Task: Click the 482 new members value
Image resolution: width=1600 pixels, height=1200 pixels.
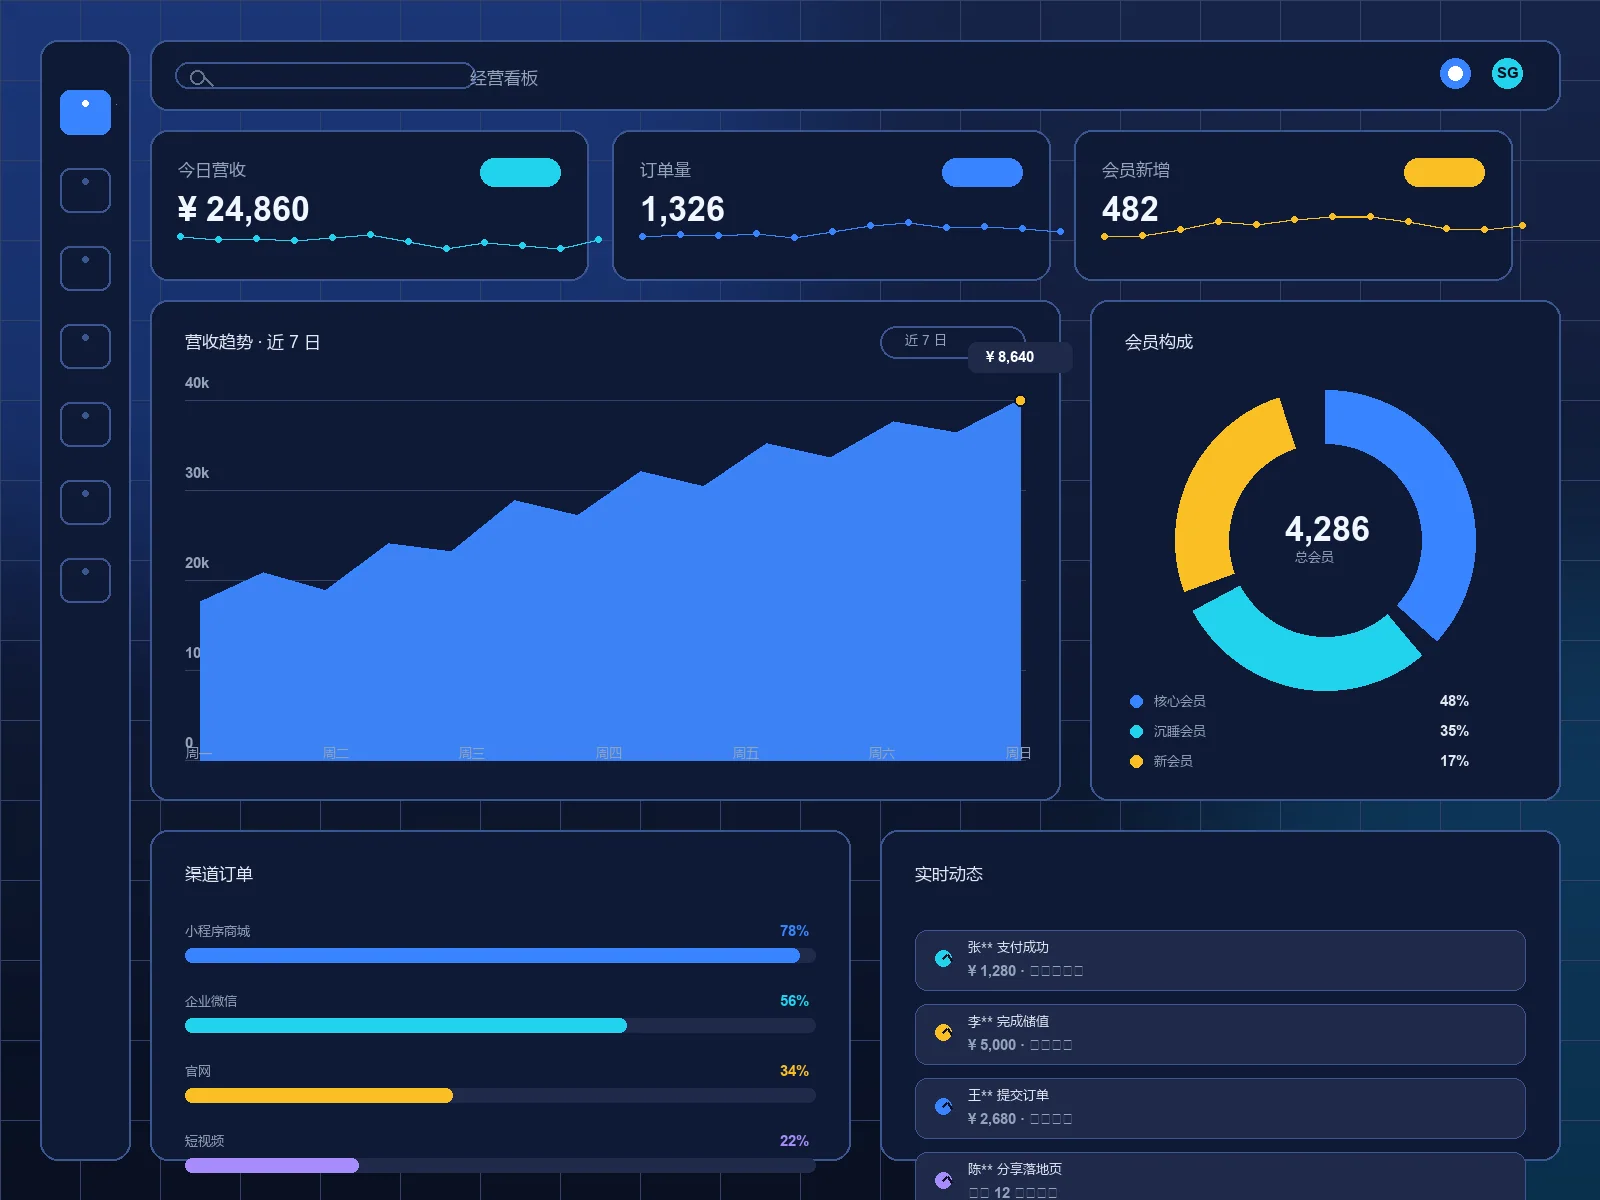Action: (x=1130, y=209)
